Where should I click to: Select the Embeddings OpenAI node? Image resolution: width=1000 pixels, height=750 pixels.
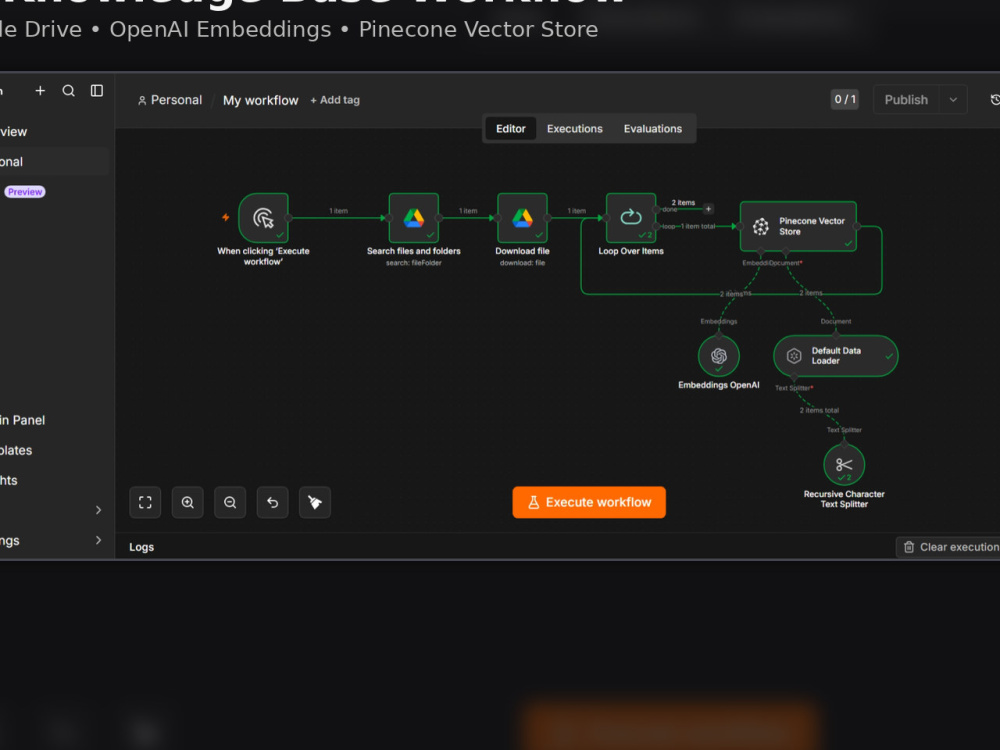pos(719,356)
